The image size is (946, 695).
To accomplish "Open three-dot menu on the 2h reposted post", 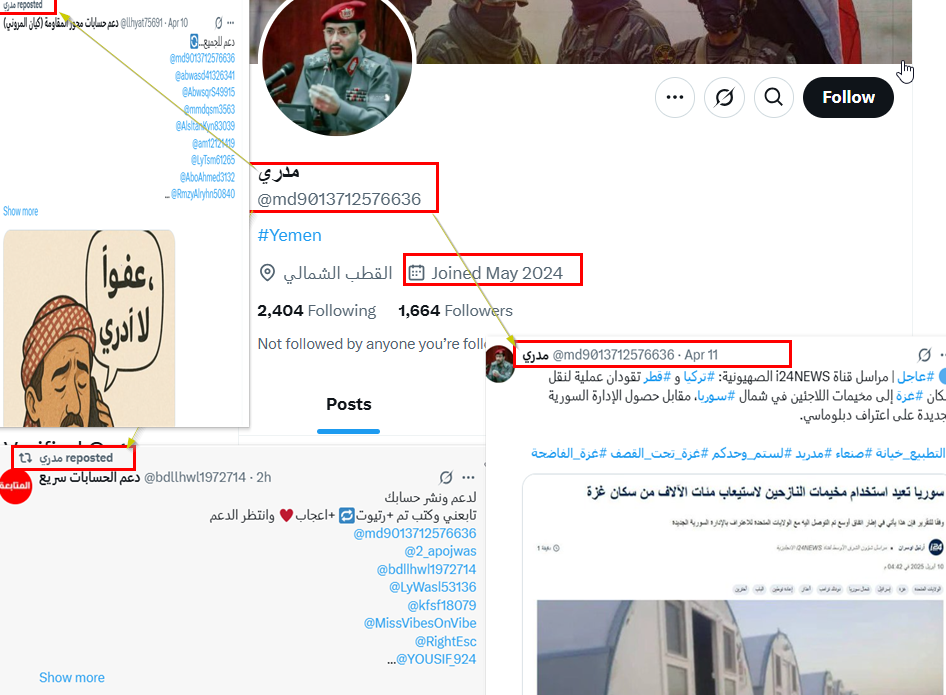I will click(x=468, y=477).
